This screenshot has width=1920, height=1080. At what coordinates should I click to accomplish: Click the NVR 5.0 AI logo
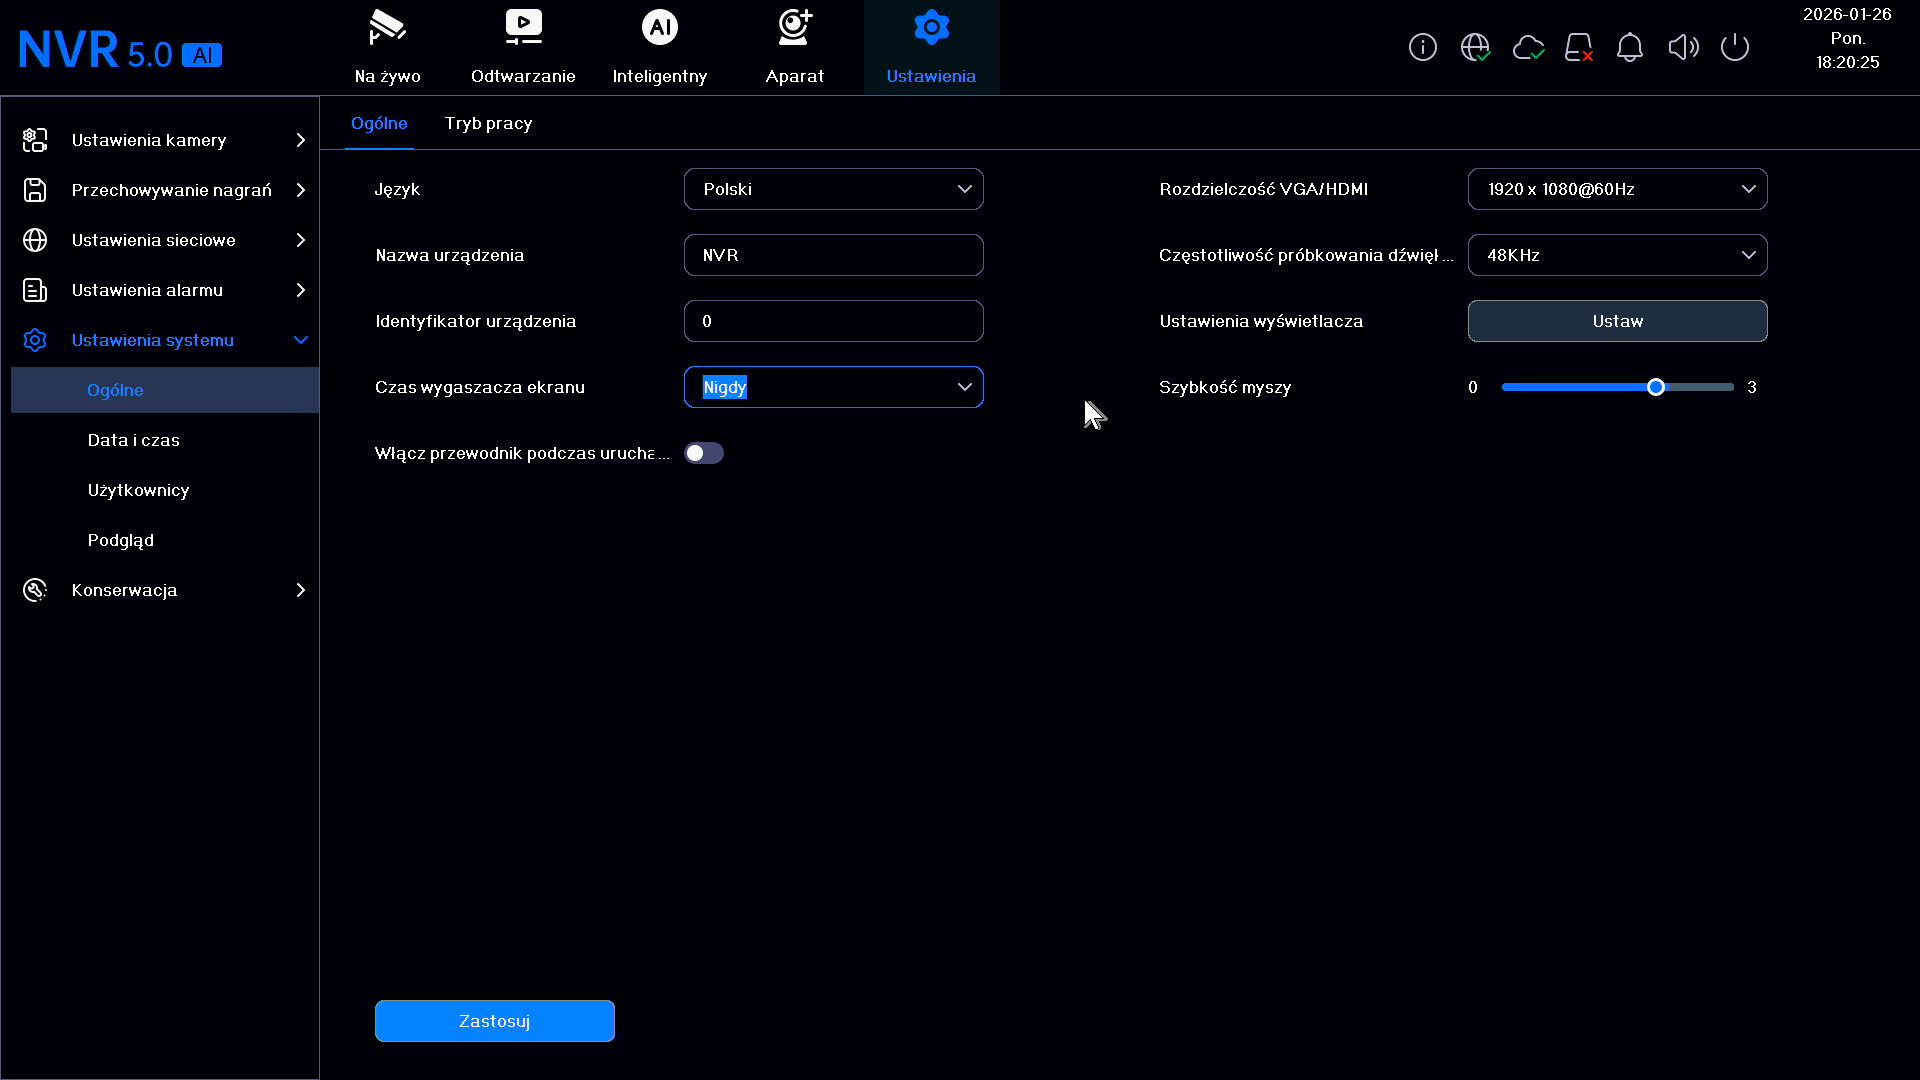120,50
